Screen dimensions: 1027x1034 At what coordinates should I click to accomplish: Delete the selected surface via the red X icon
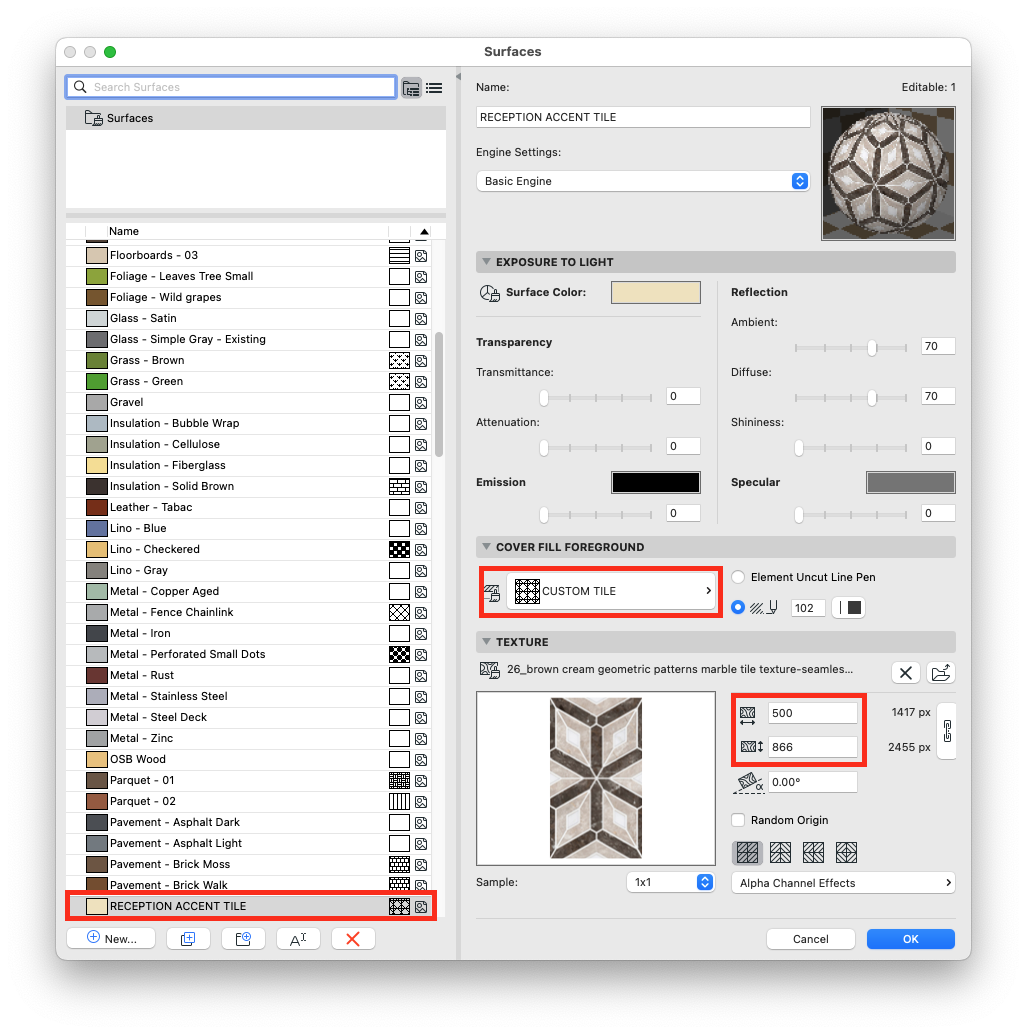coord(353,938)
